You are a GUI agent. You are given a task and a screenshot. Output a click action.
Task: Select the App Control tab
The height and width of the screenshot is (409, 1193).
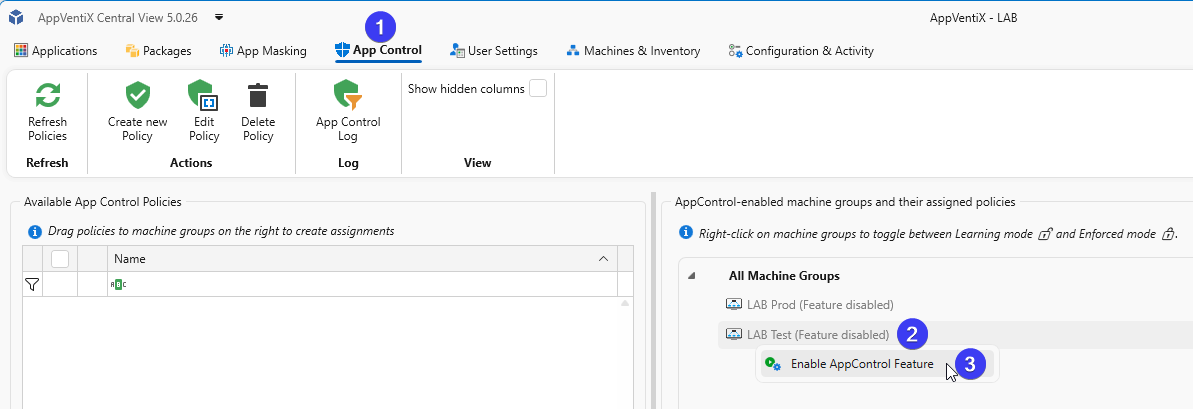tap(378, 51)
